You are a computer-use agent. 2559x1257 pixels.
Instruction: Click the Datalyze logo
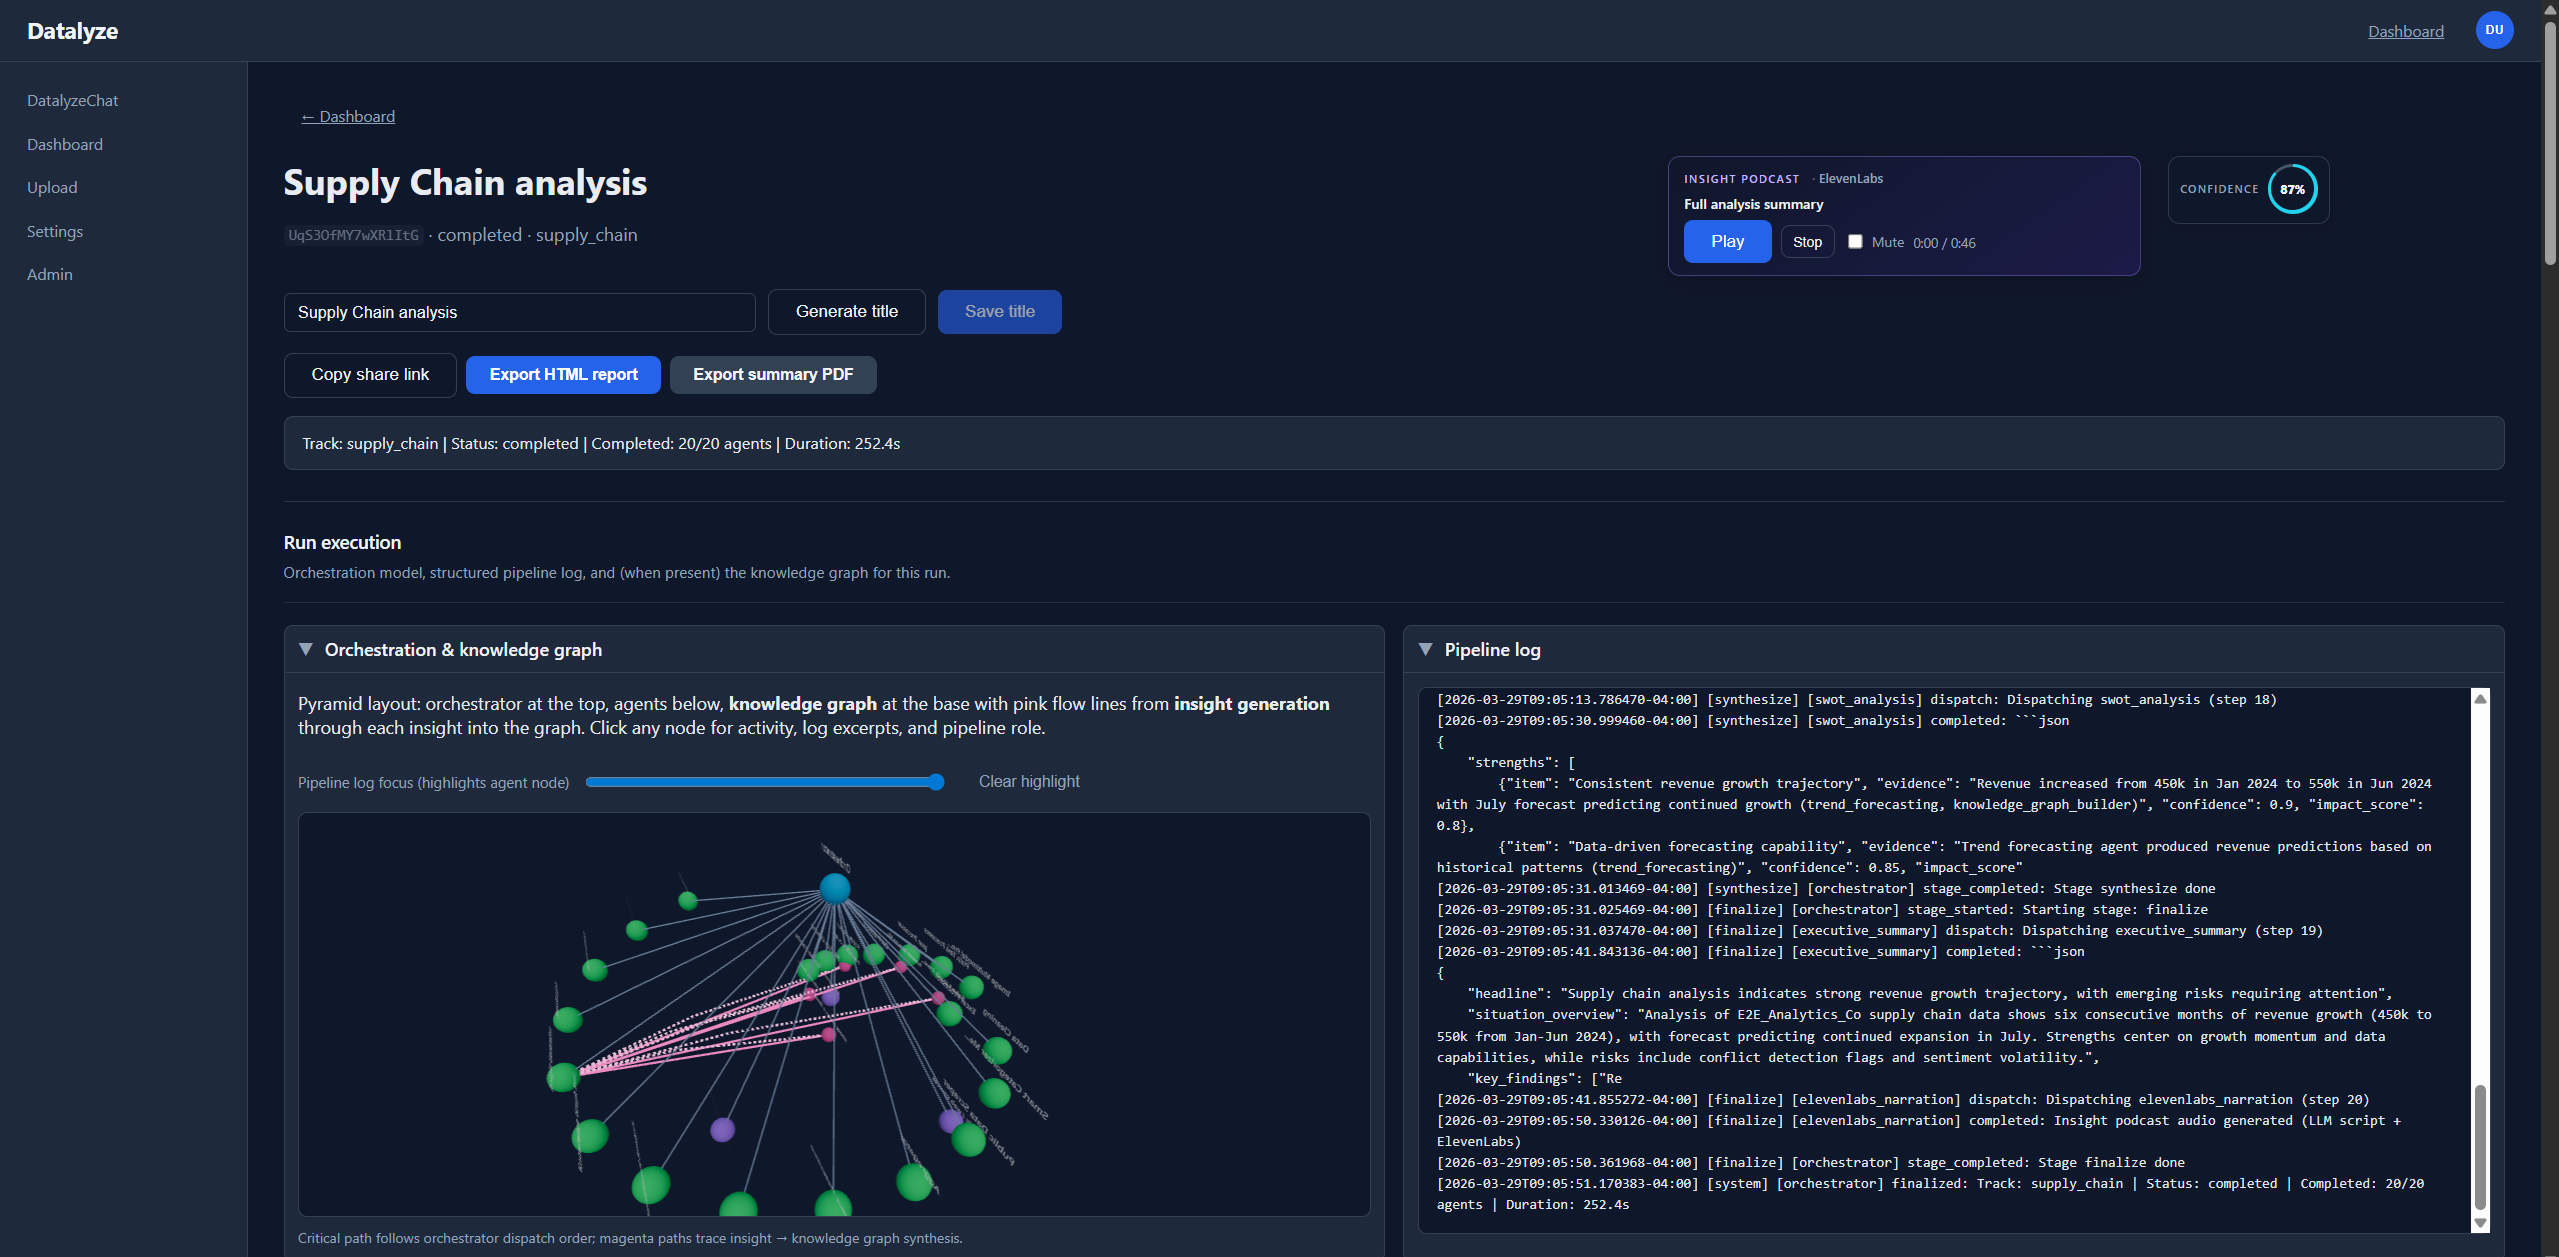click(72, 31)
